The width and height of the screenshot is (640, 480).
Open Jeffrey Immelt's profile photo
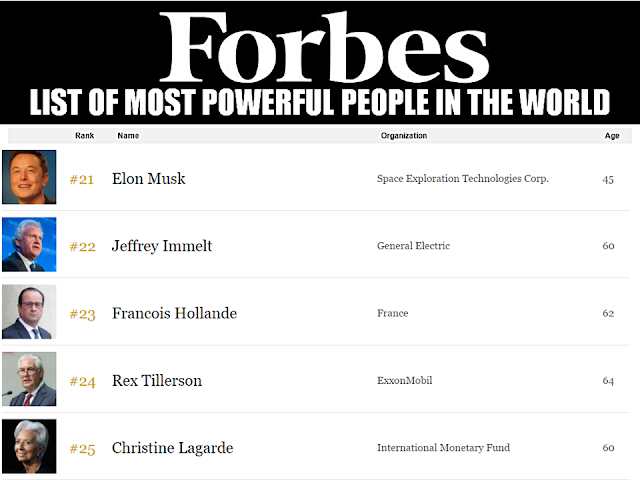(x=29, y=244)
